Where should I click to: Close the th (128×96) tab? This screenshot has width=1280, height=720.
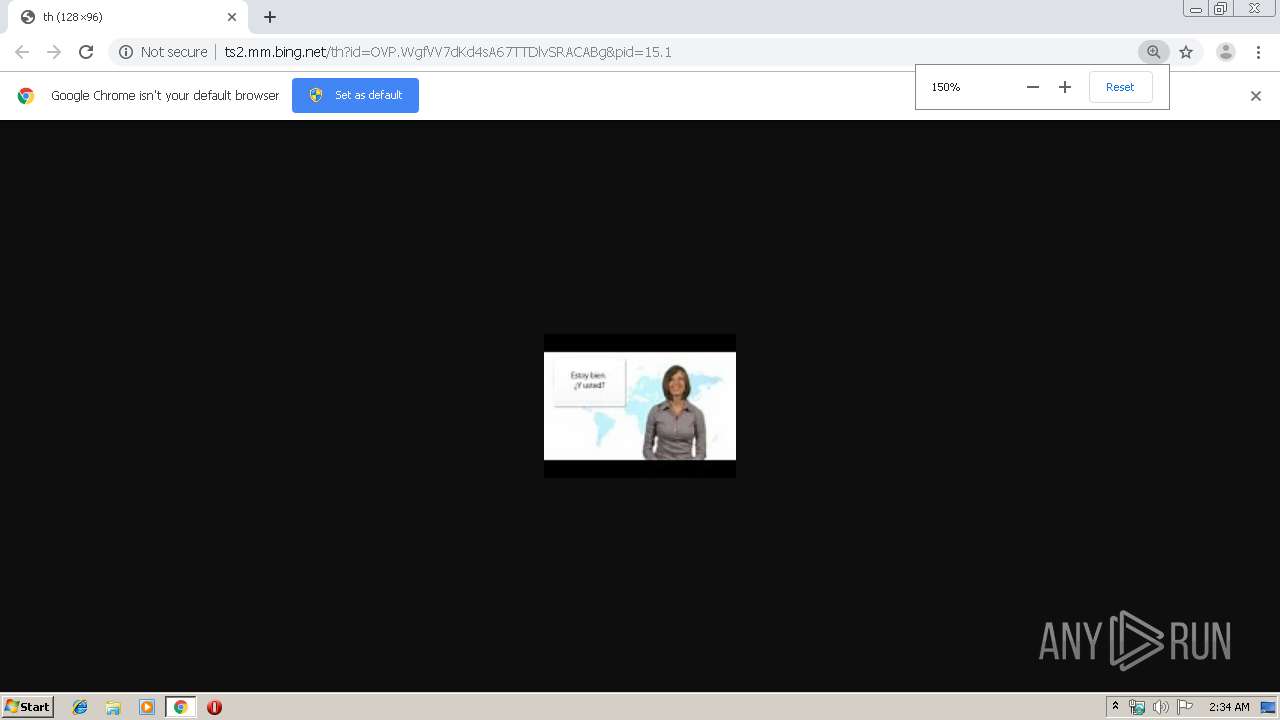click(x=232, y=17)
